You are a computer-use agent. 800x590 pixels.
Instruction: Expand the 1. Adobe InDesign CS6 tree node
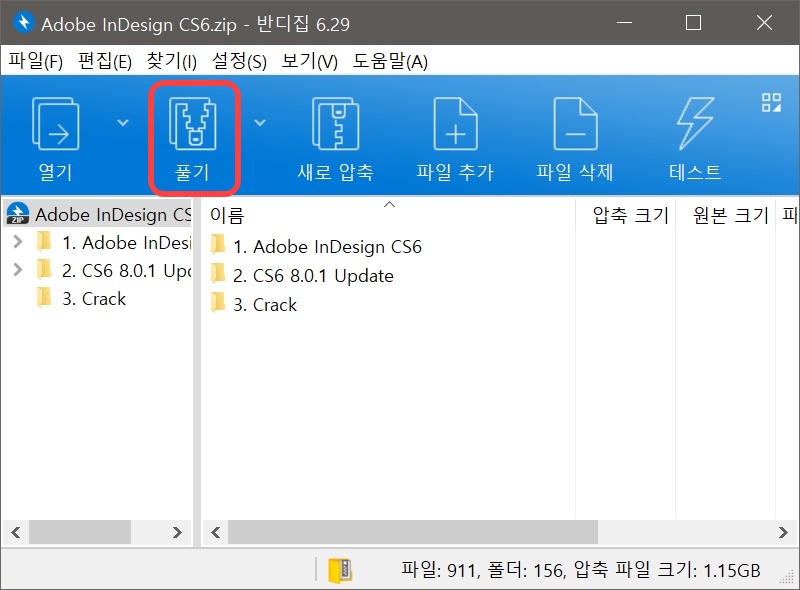coord(19,242)
